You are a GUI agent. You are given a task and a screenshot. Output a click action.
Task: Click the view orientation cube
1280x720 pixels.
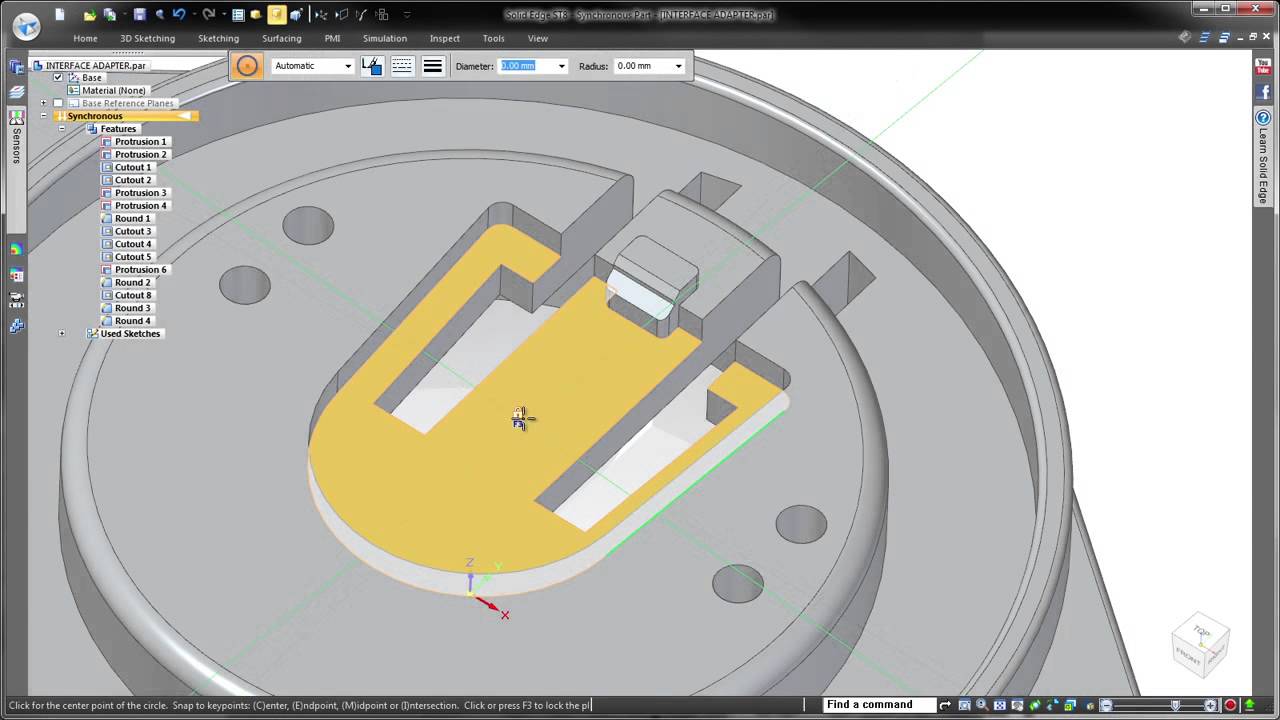(1200, 643)
